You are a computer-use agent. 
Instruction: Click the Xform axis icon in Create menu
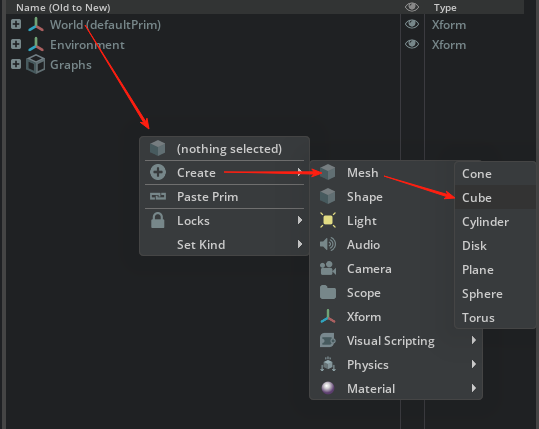click(328, 316)
